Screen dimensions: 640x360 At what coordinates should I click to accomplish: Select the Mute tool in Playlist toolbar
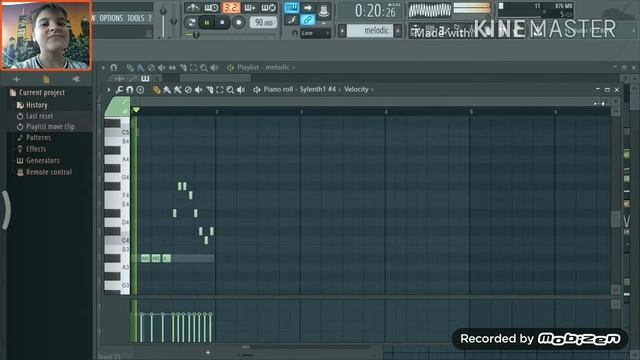tap(162, 68)
